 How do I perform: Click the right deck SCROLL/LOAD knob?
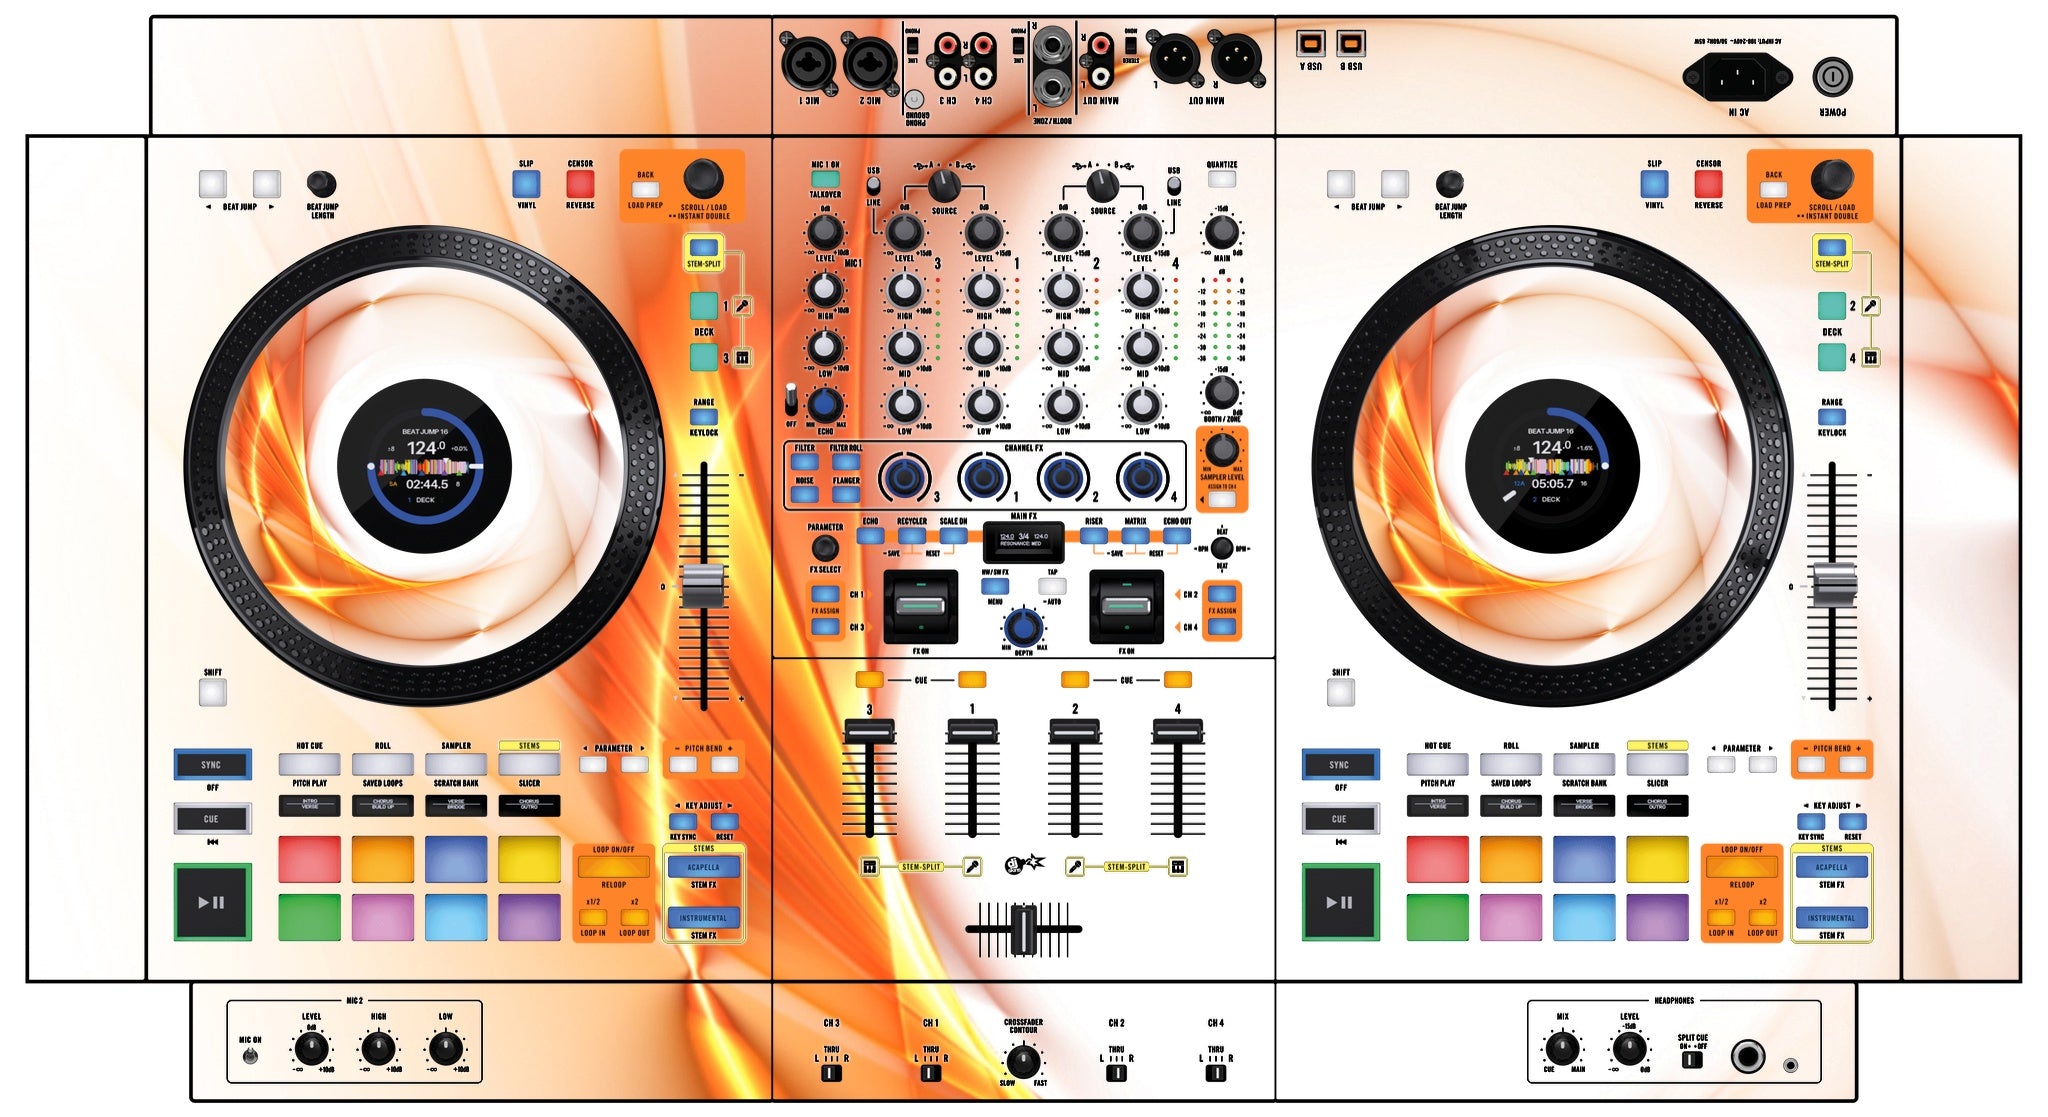tap(1831, 179)
